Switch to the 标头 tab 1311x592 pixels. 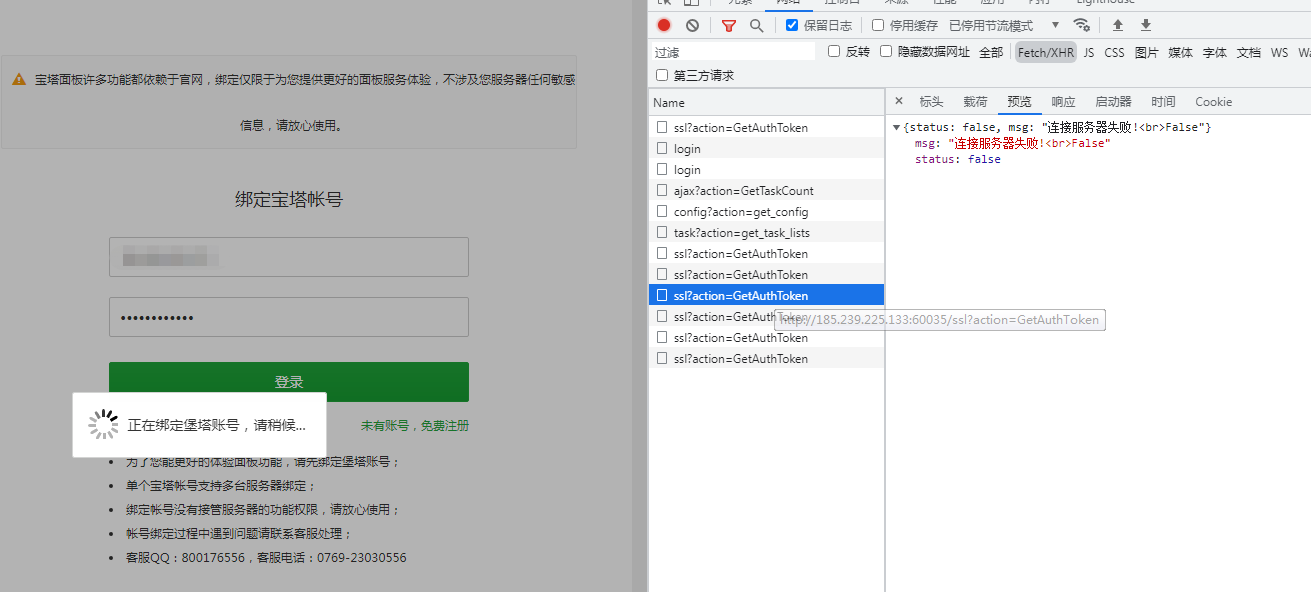(931, 101)
